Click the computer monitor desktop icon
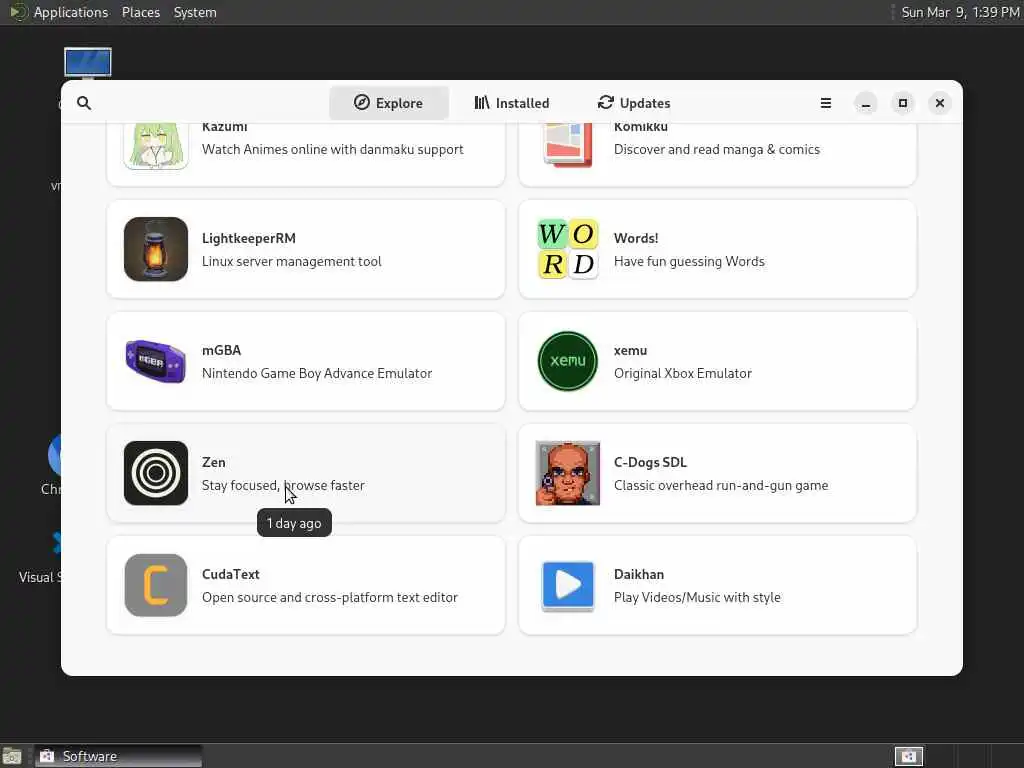 (88, 63)
